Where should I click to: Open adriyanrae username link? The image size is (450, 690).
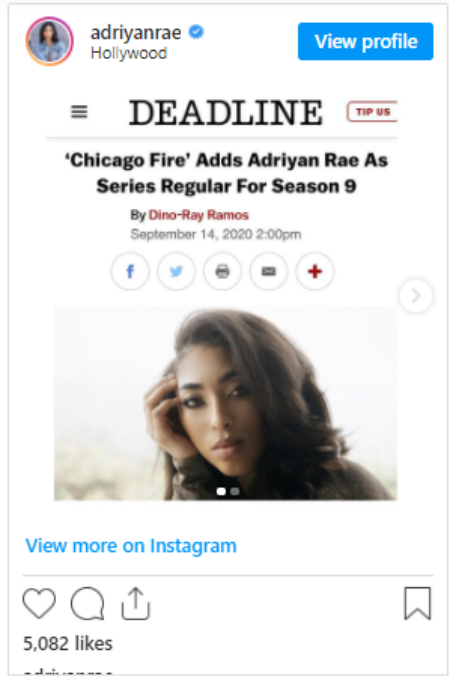pos(135,33)
